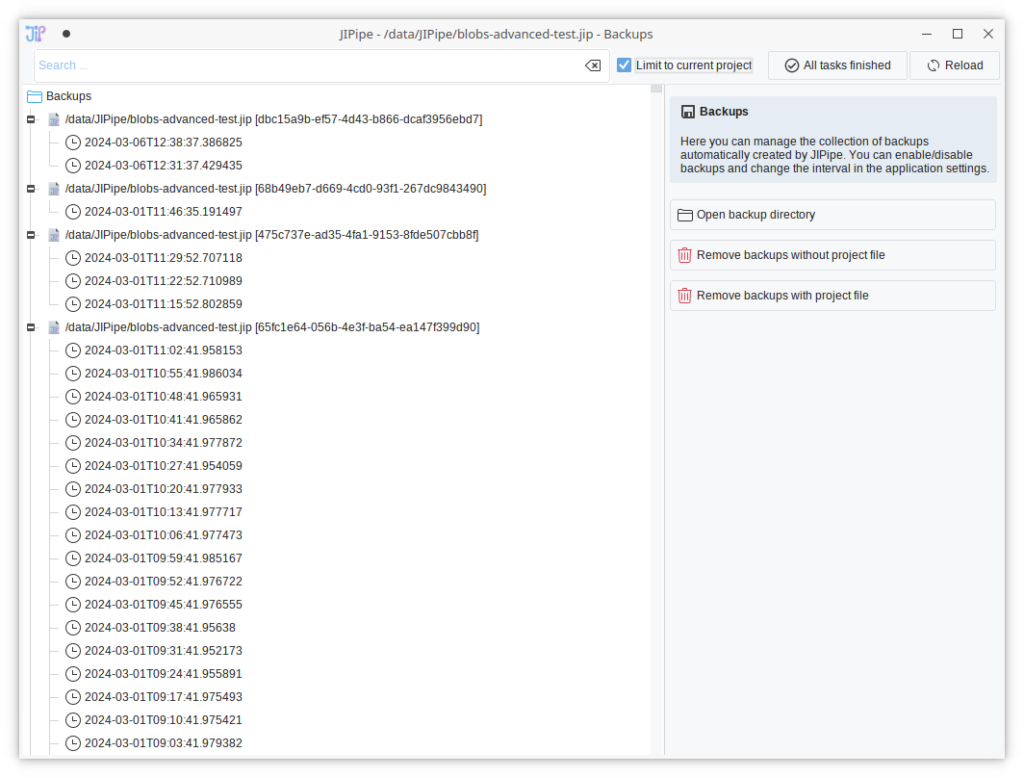Click the Backups root folder icon

[x=34, y=96]
